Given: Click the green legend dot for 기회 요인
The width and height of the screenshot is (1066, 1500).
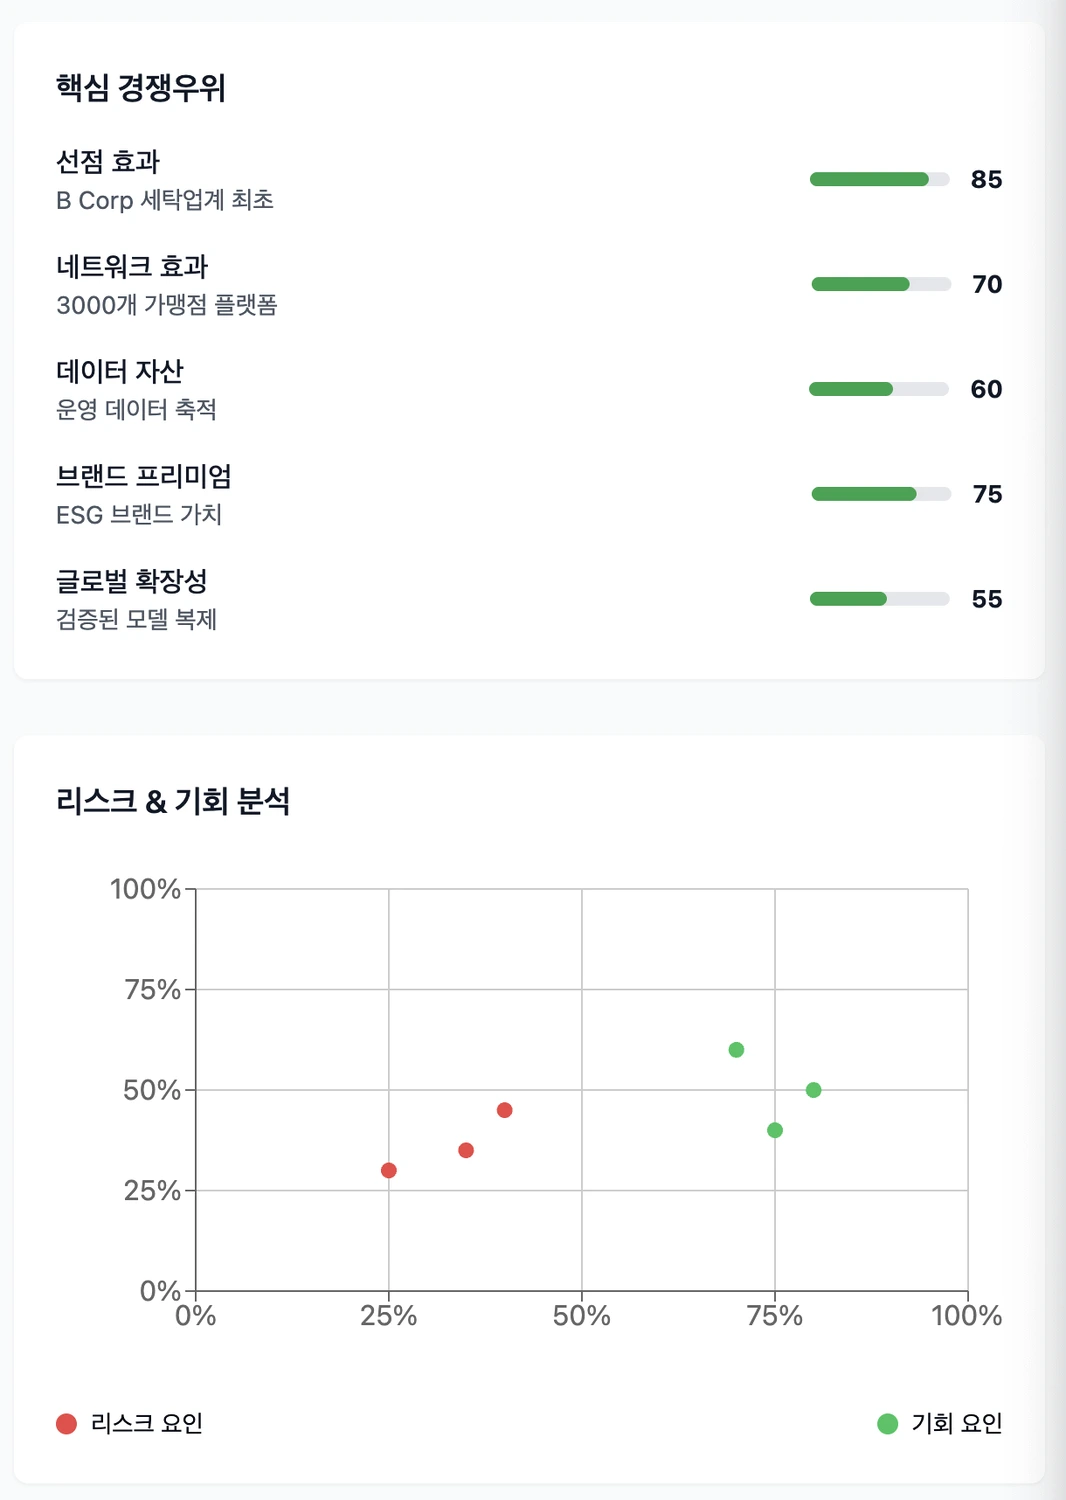Looking at the screenshot, I should coord(888,1424).
